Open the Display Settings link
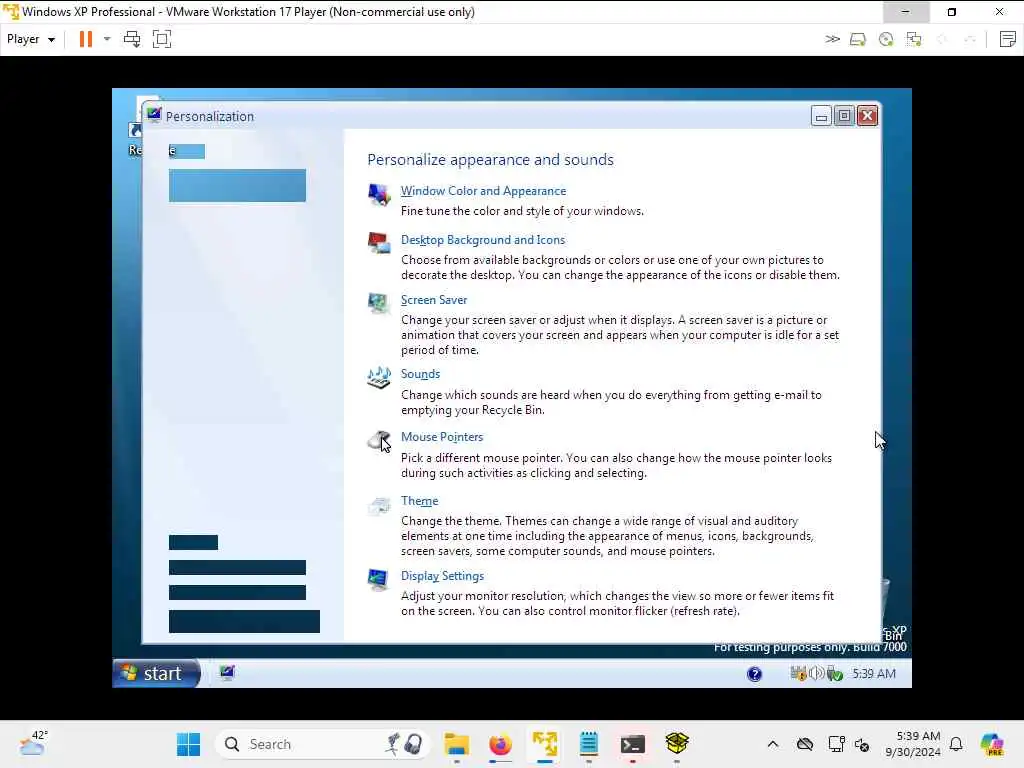Image resolution: width=1024 pixels, height=768 pixels. coord(442,576)
